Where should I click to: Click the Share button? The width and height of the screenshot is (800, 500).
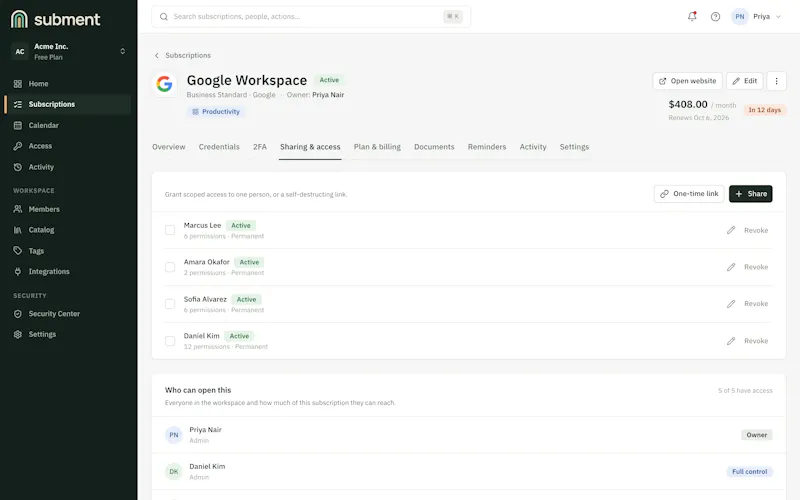point(751,194)
